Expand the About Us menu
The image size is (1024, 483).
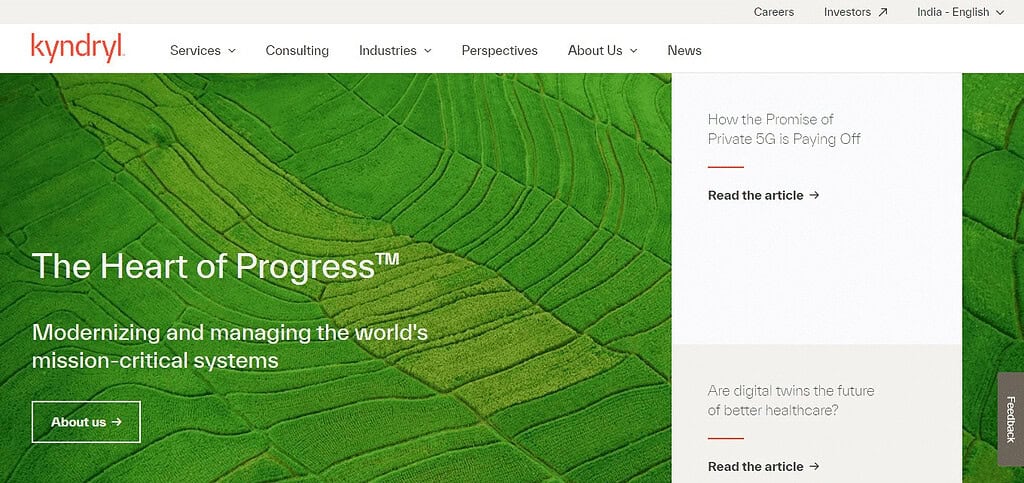point(602,50)
